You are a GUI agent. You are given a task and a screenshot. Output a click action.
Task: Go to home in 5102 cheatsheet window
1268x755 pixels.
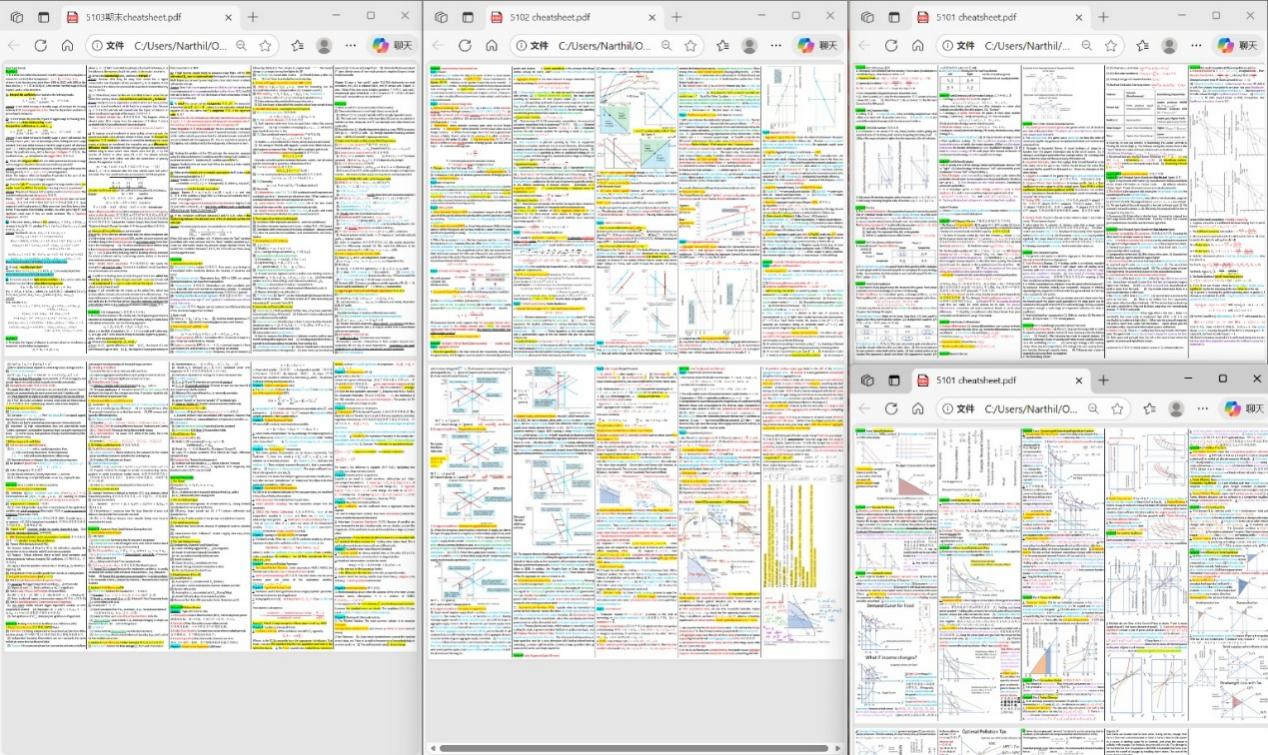[492, 46]
